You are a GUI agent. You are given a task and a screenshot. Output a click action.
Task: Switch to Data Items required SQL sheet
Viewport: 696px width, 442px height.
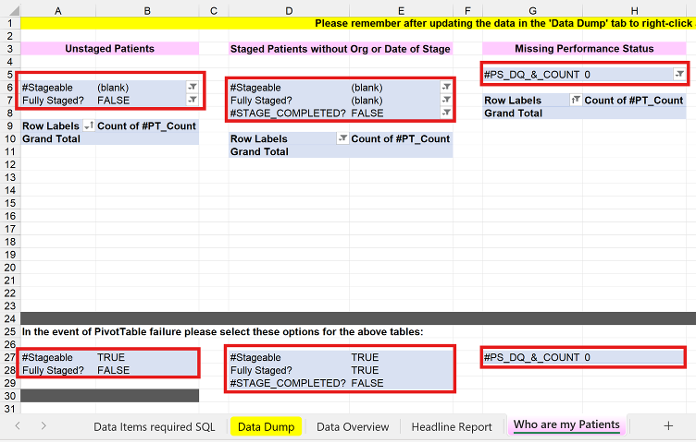154,426
